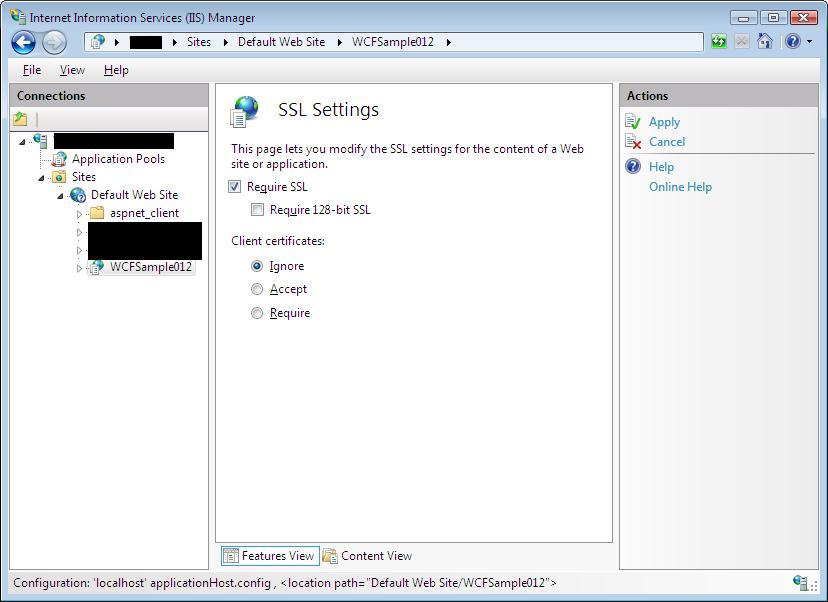Screen dimensions: 828x602
Task: Open help with the toolbar question mark icon
Action: coord(793,41)
